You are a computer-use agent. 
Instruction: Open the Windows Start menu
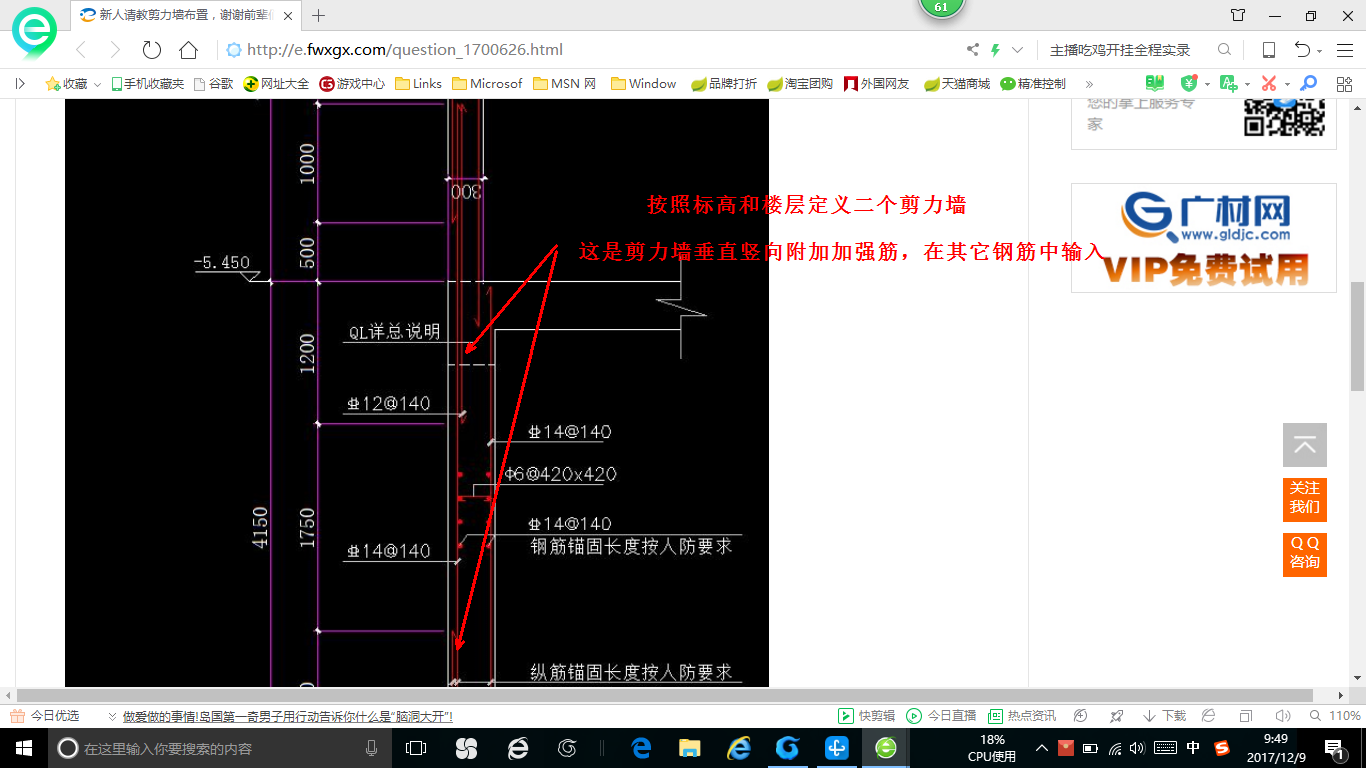(x=24, y=748)
